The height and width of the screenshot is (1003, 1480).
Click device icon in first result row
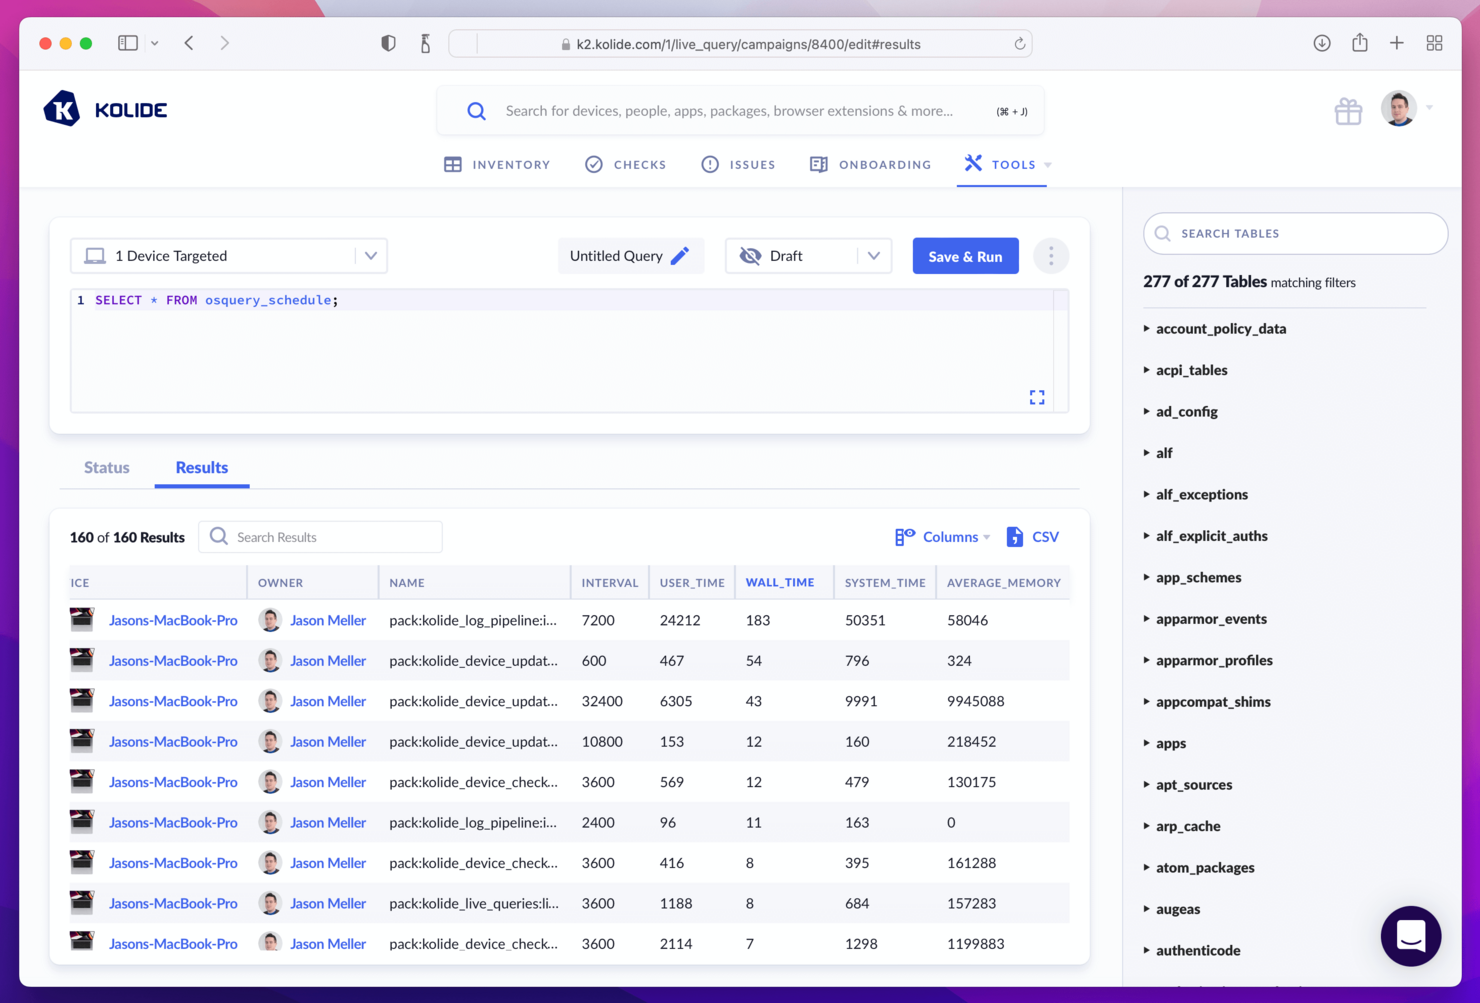click(x=82, y=620)
